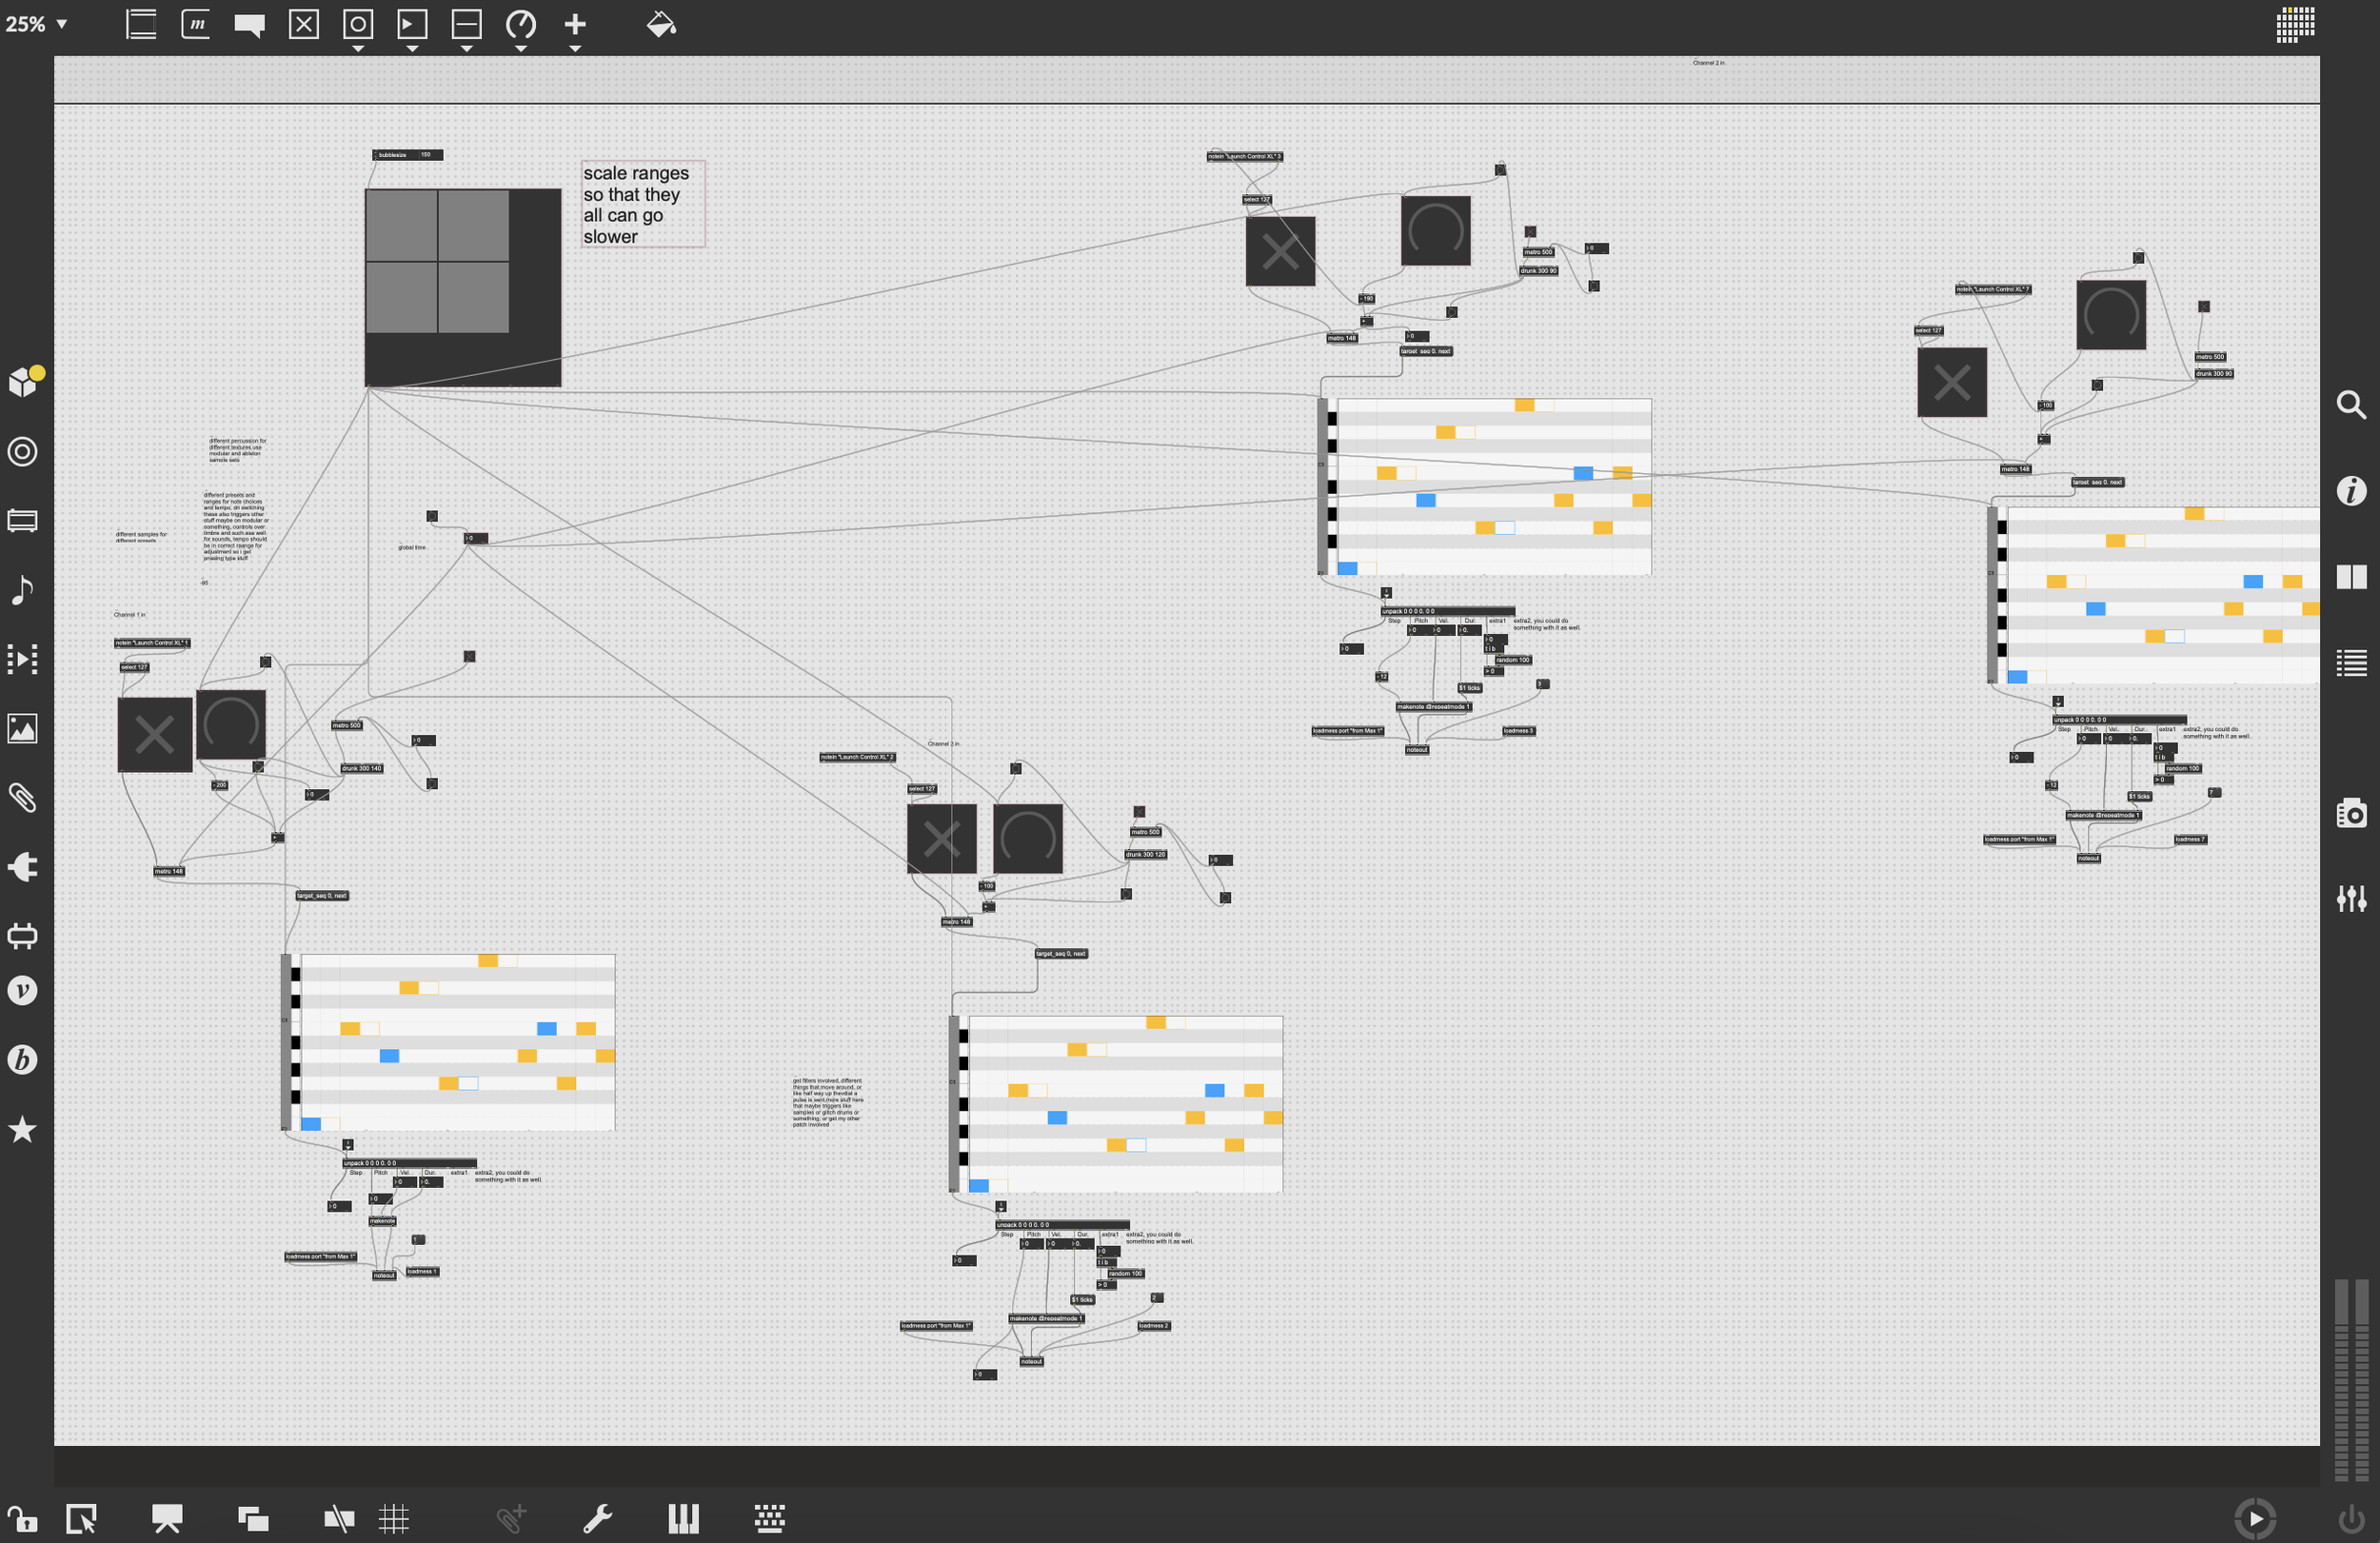Open the Vizzie modules sidebar icon
The width and height of the screenshot is (2380, 1543).
point(22,990)
